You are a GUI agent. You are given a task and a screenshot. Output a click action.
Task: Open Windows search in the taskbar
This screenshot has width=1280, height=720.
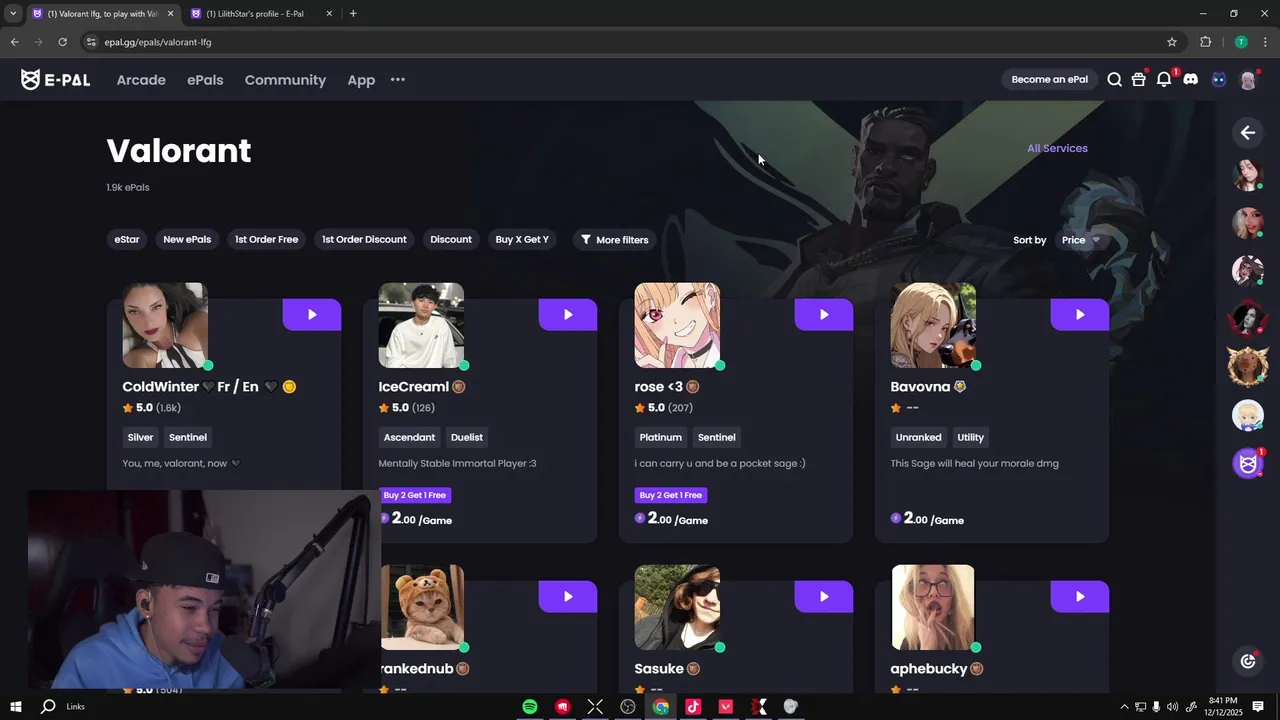click(x=47, y=707)
